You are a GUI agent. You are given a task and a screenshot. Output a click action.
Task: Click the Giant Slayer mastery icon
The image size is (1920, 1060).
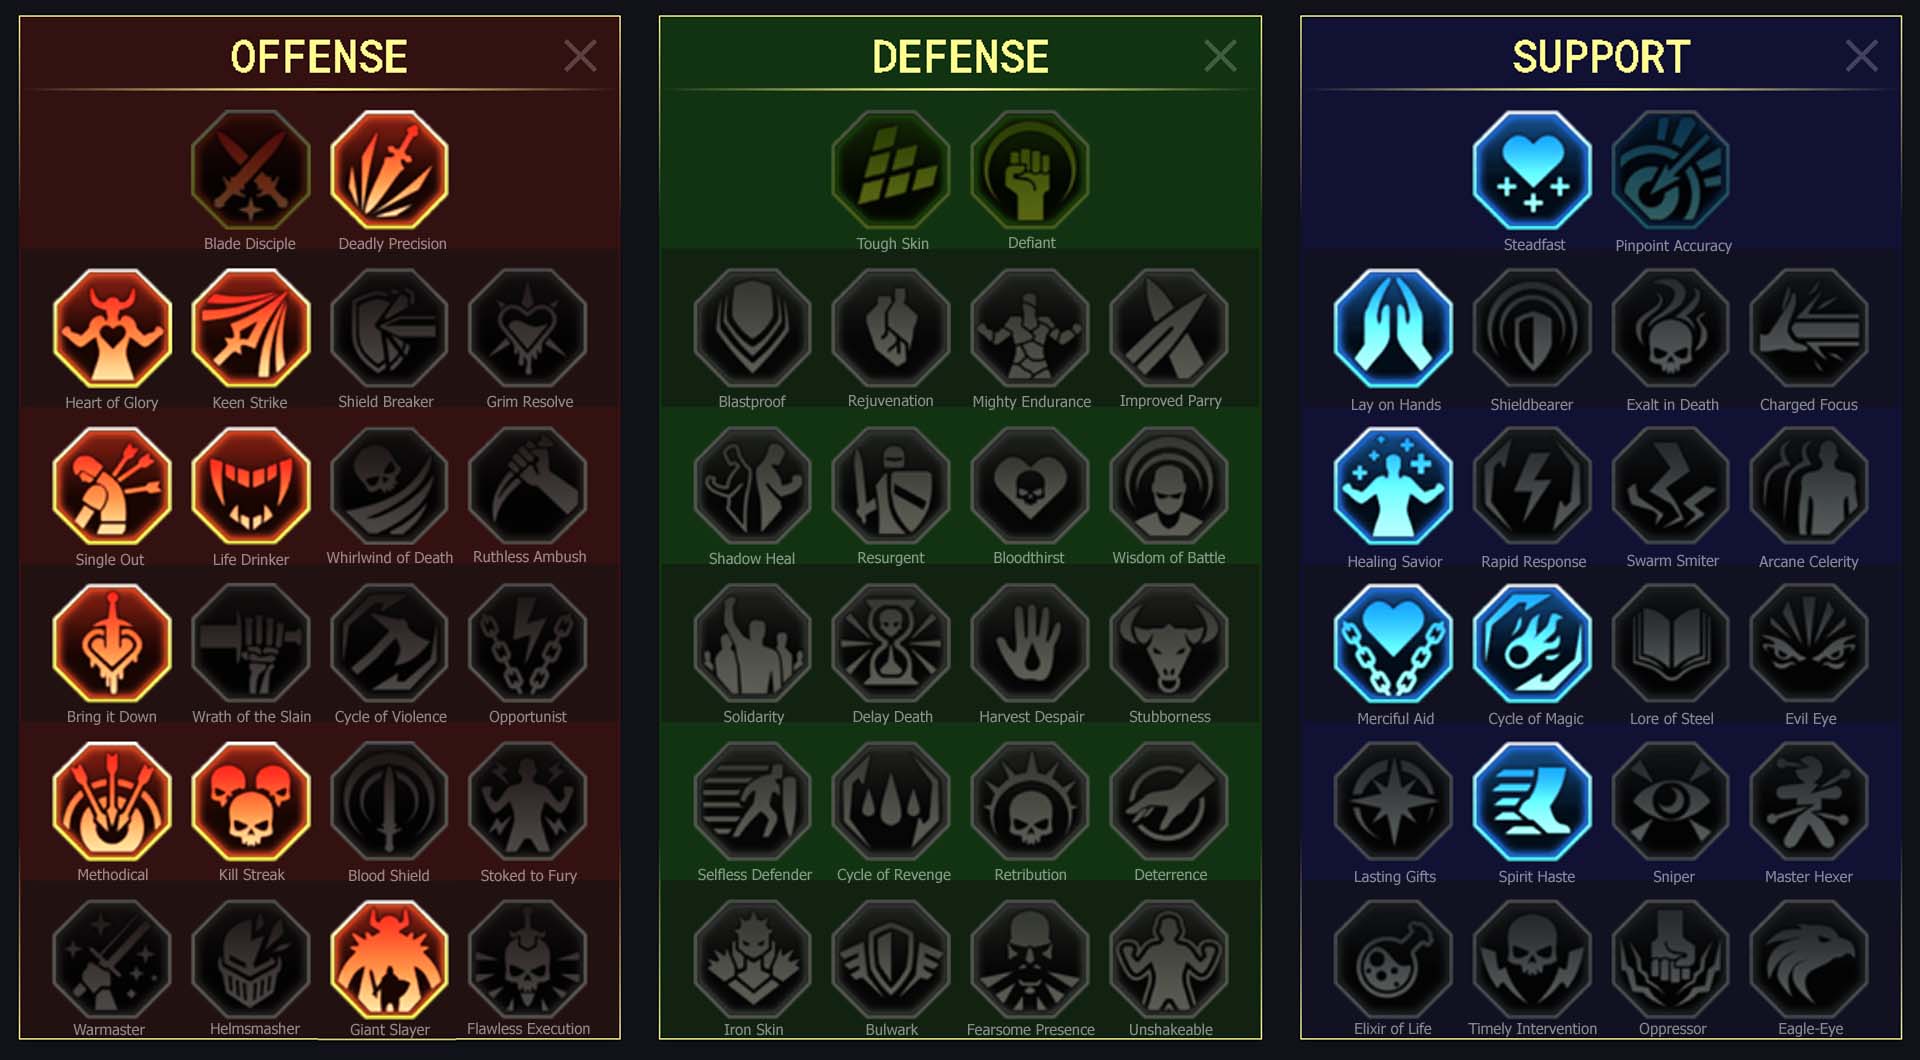(x=390, y=959)
